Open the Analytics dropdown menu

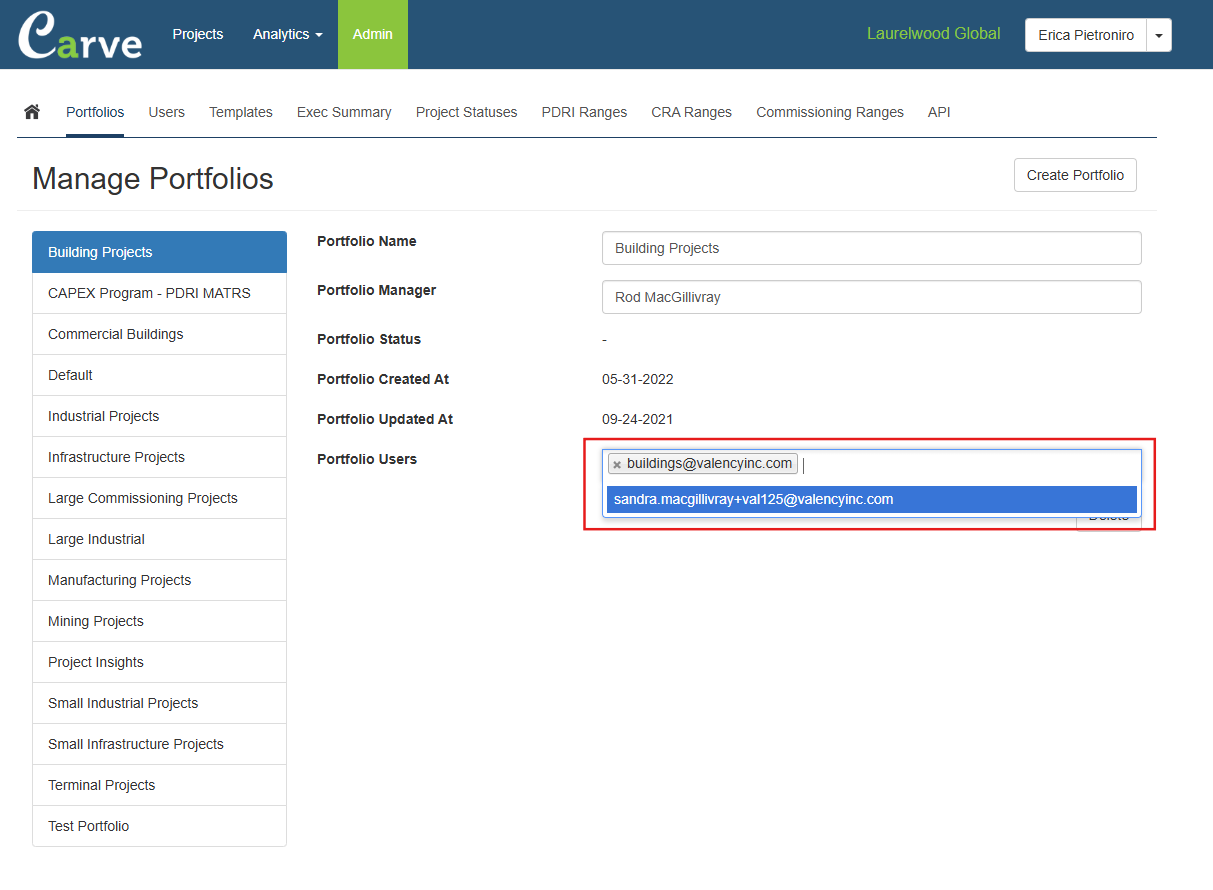tap(287, 34)
